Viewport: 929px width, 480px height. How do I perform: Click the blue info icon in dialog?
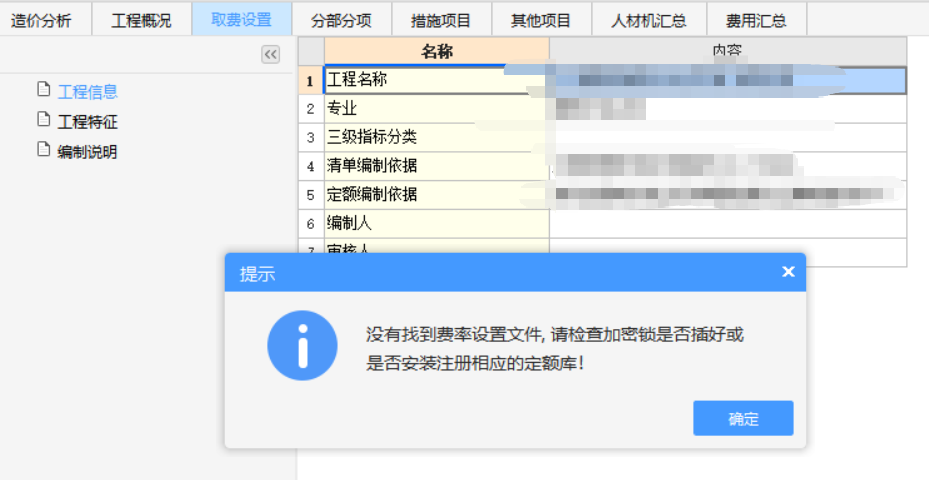coord(302,345)
